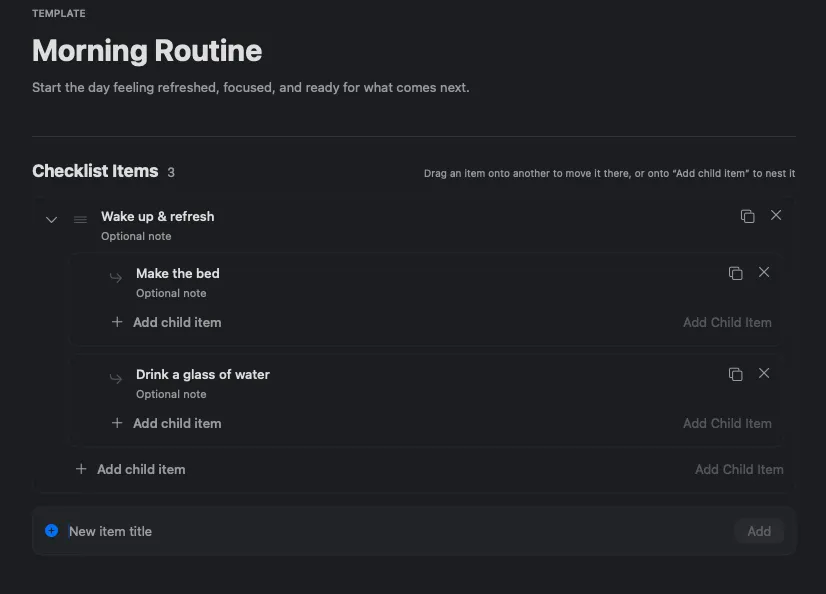Collapse the Wake up & refresh item

(x=51, y=220)
